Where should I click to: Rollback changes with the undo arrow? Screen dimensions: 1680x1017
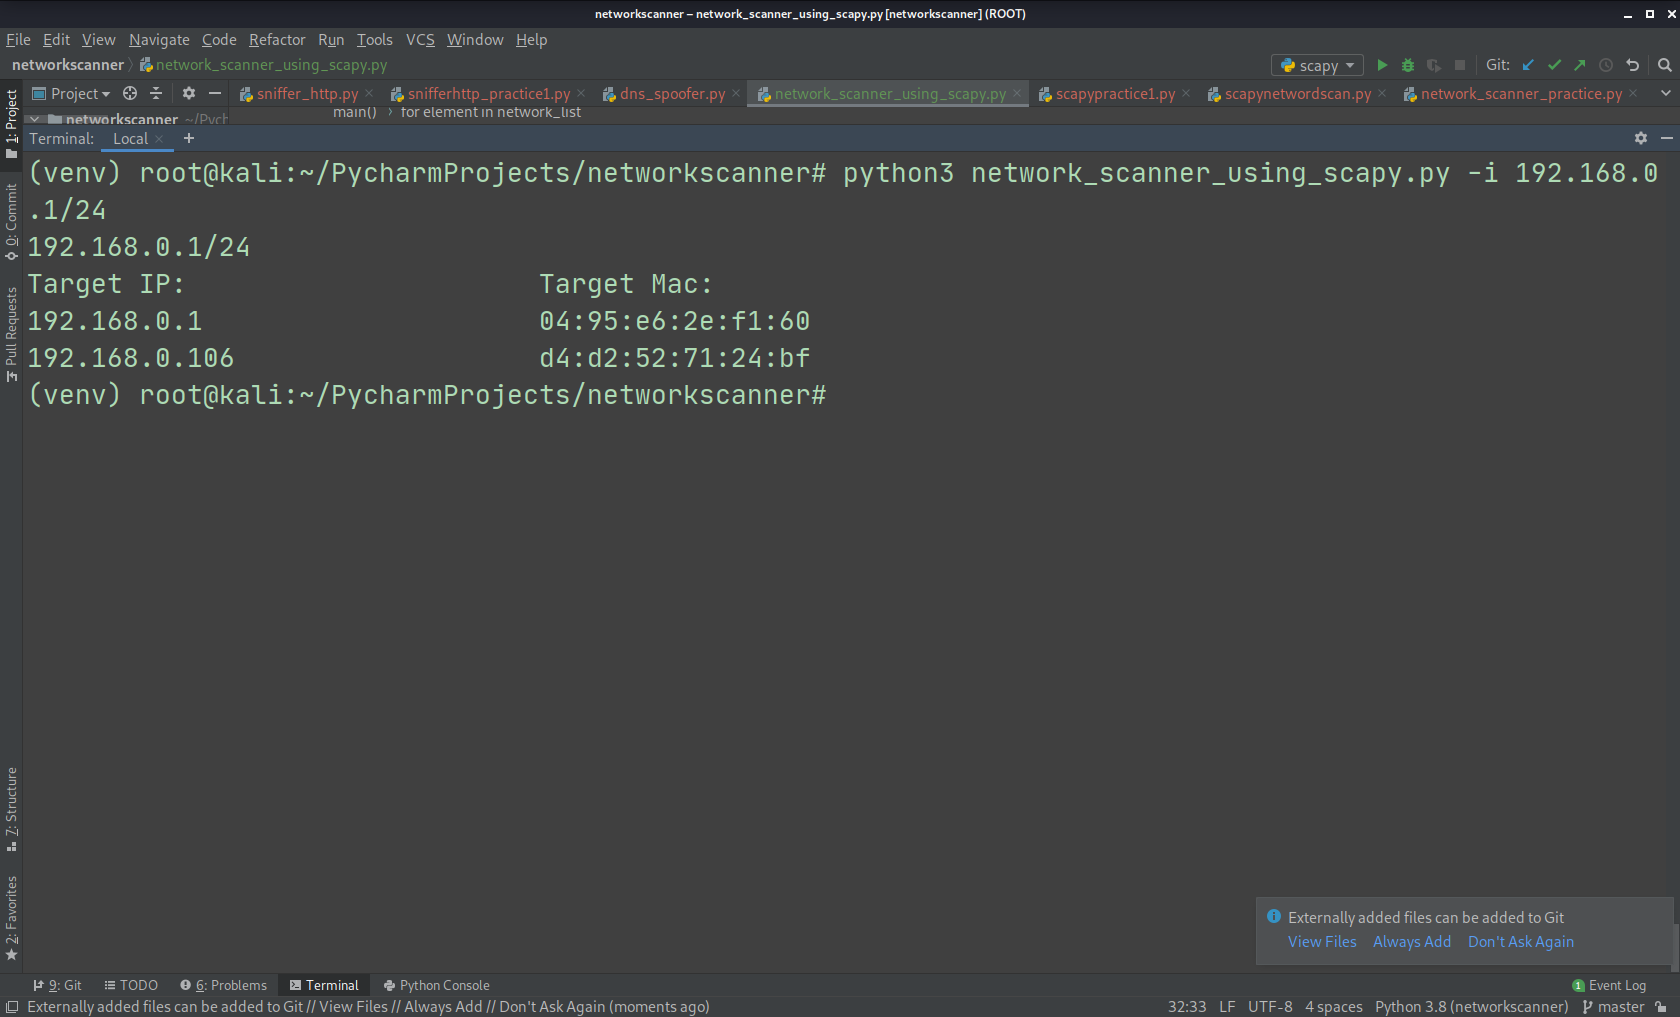[x=1633, y=65]
